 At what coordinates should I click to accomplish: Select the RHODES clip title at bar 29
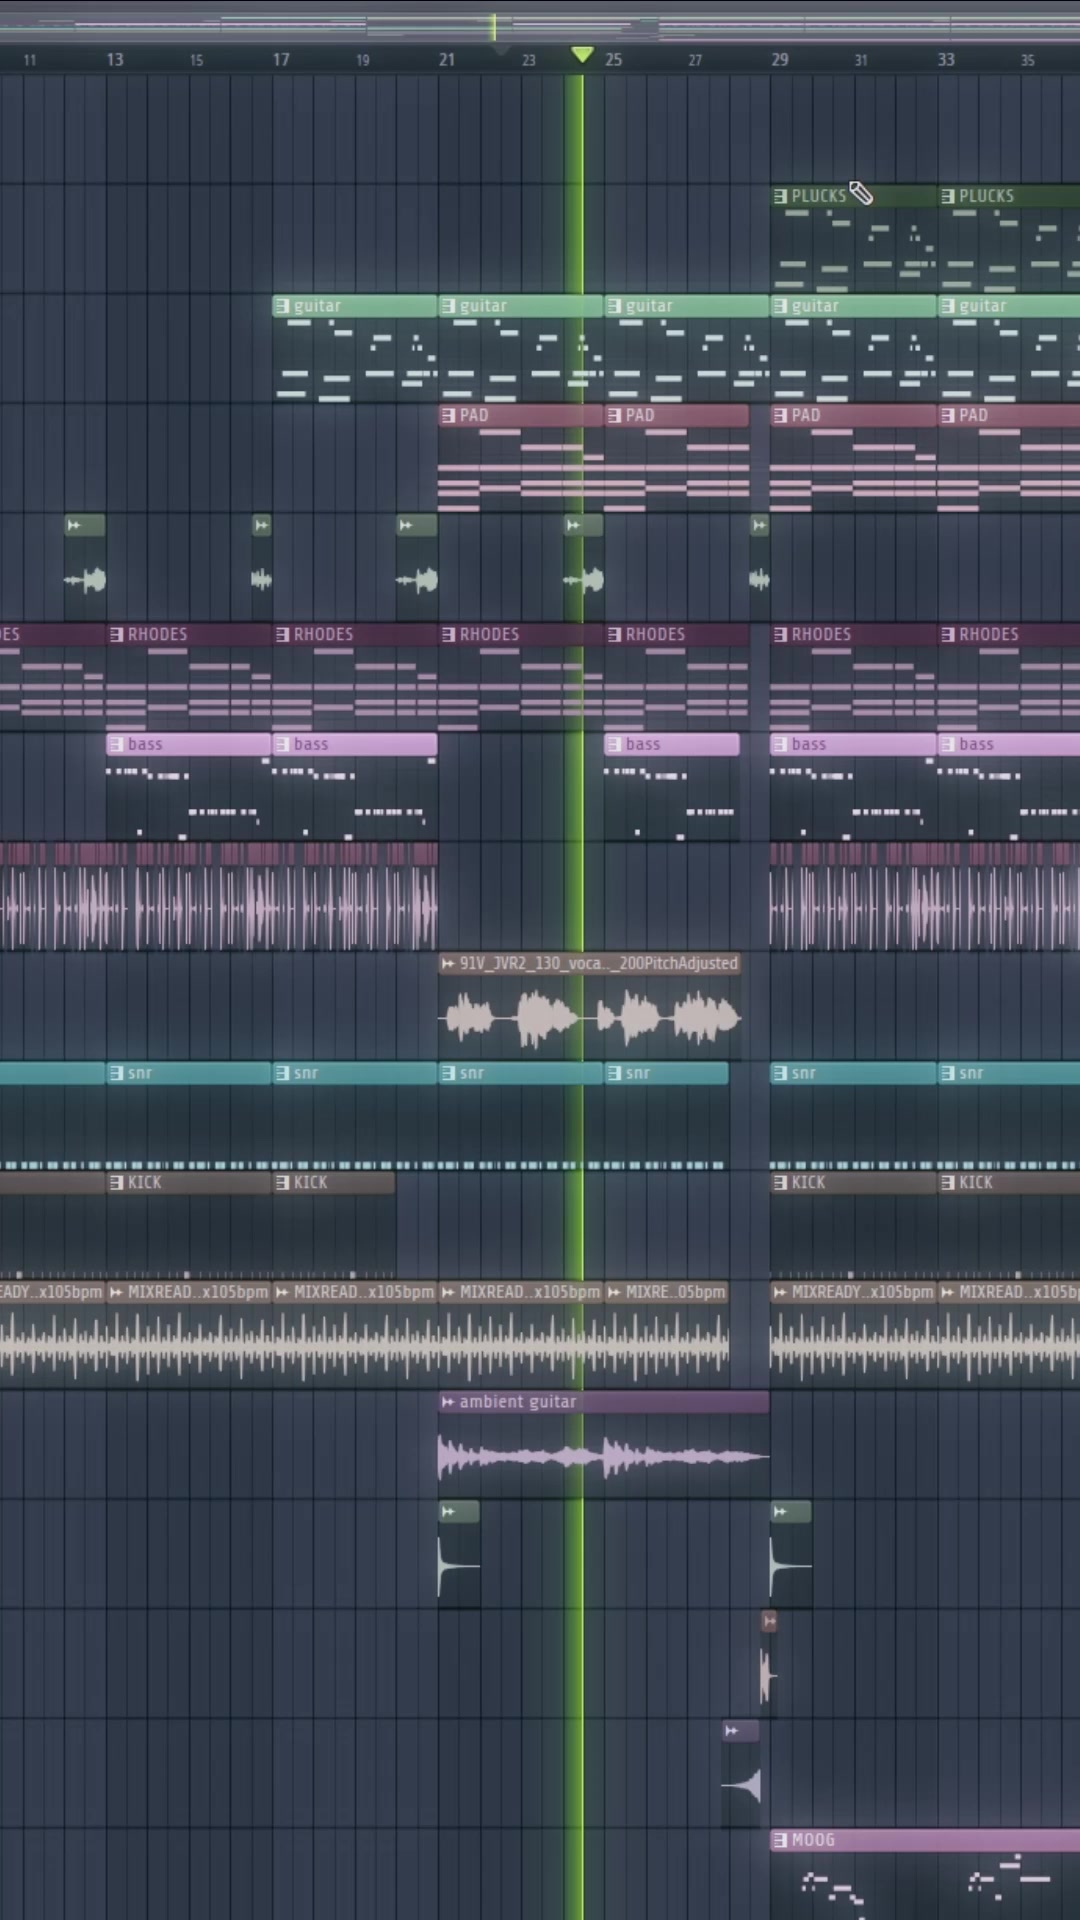coord(821,634)
